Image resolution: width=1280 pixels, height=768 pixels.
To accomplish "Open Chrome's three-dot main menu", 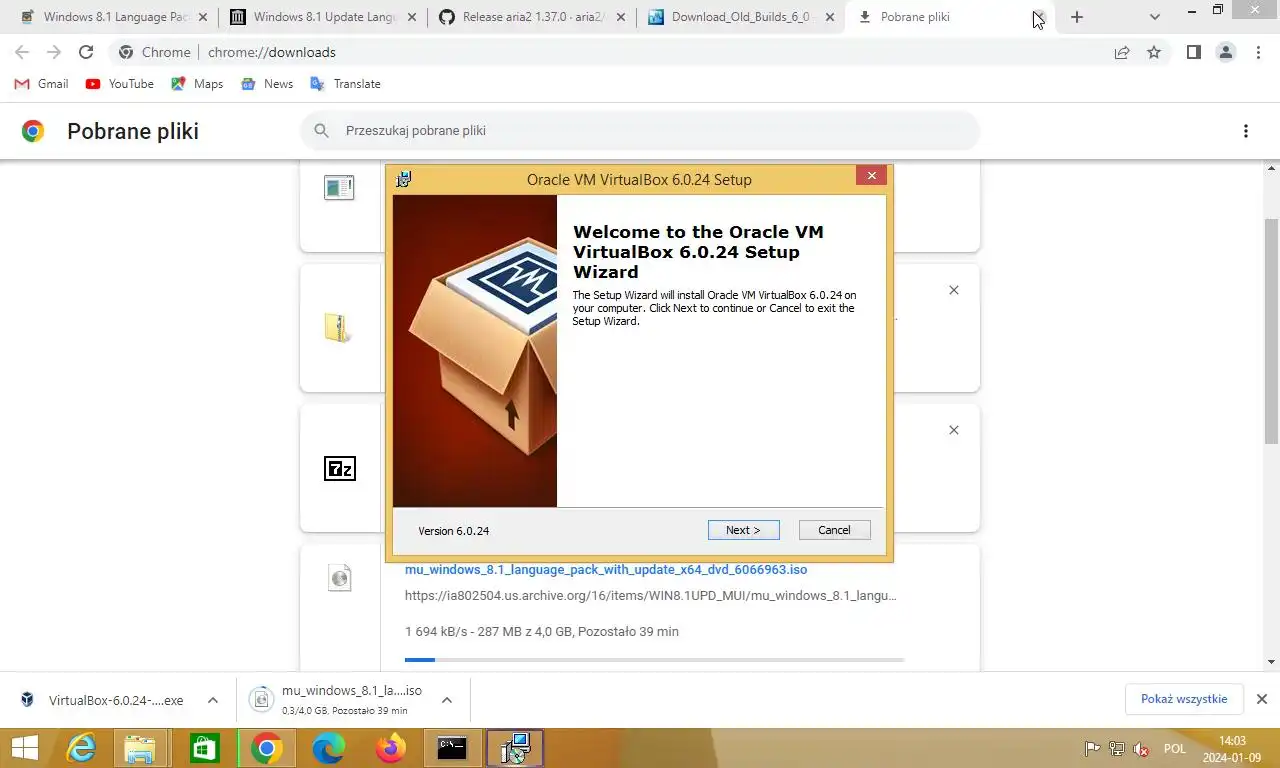I will coord(1258,52).
